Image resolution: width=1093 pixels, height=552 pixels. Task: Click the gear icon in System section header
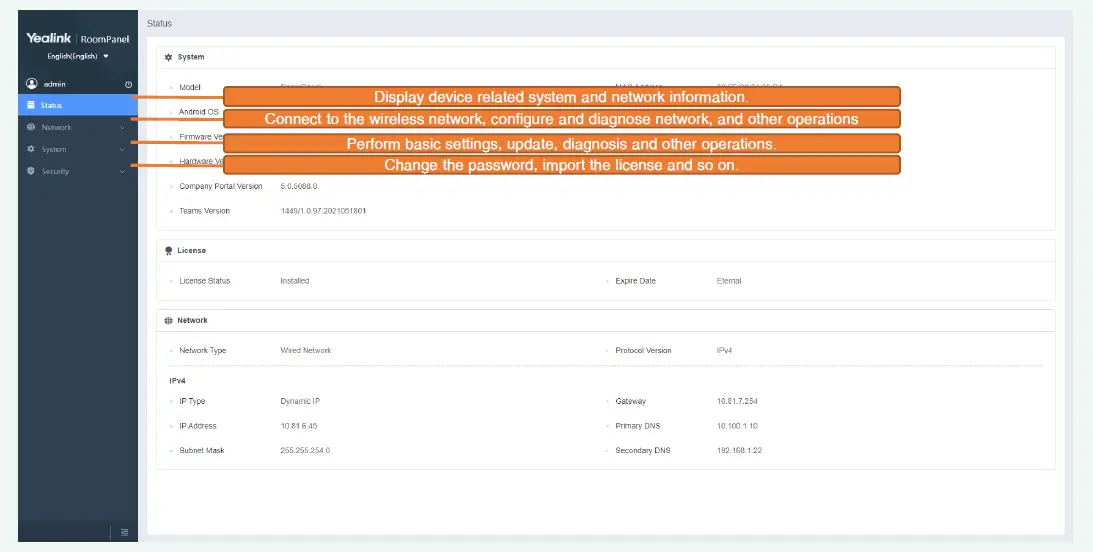click(168, 57)
